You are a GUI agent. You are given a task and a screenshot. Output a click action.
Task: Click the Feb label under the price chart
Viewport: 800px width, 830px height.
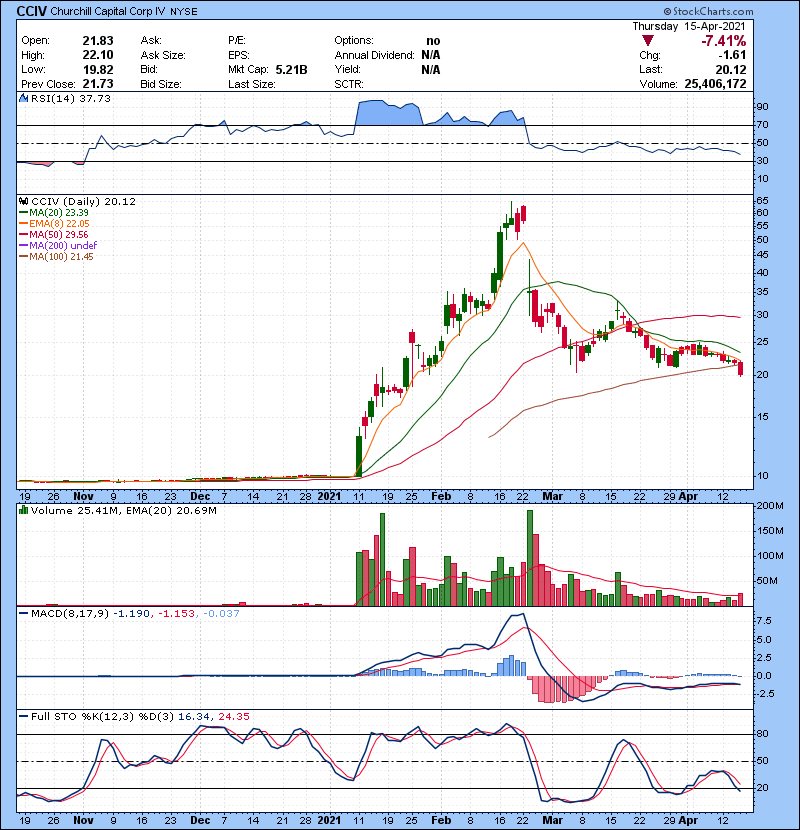point(441,497)
